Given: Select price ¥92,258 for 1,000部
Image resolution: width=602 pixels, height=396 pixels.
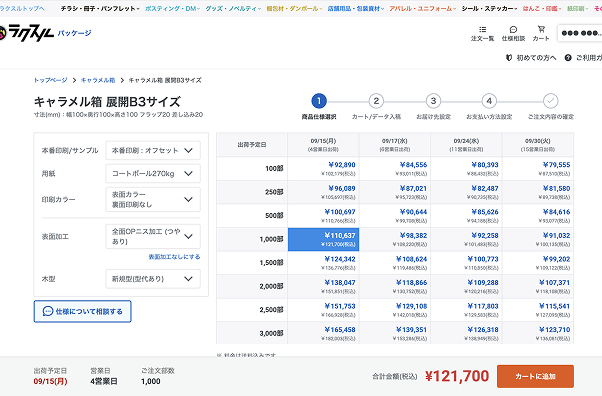Looking at the screenshot, I should click(x=466, y=239).
